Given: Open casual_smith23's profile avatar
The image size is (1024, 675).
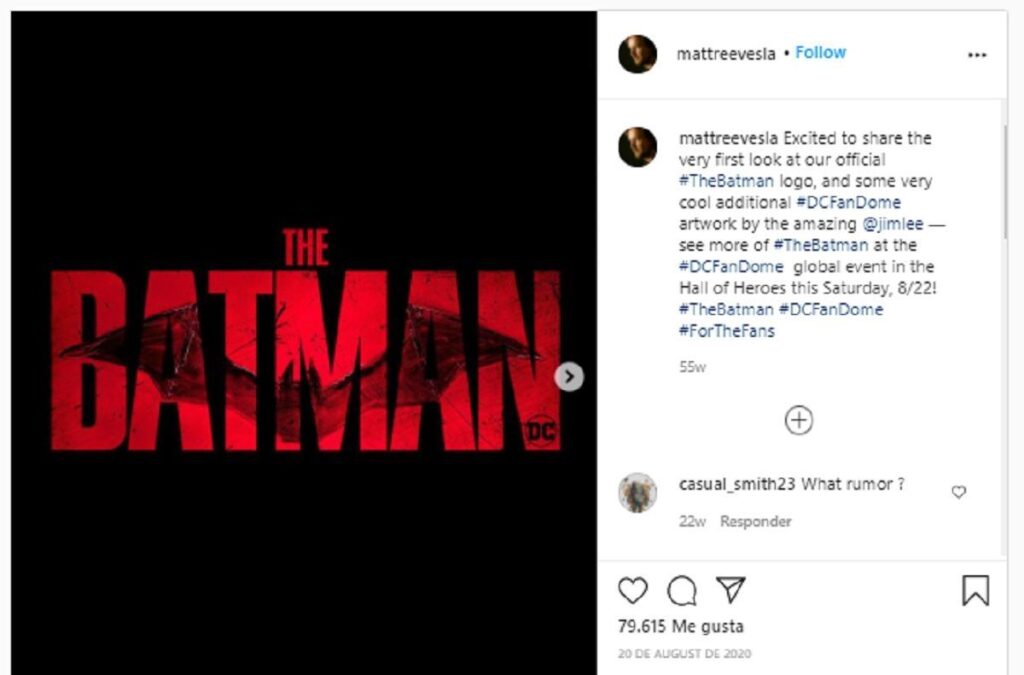Looking at the screenshot, I should (x=637, y=491).
